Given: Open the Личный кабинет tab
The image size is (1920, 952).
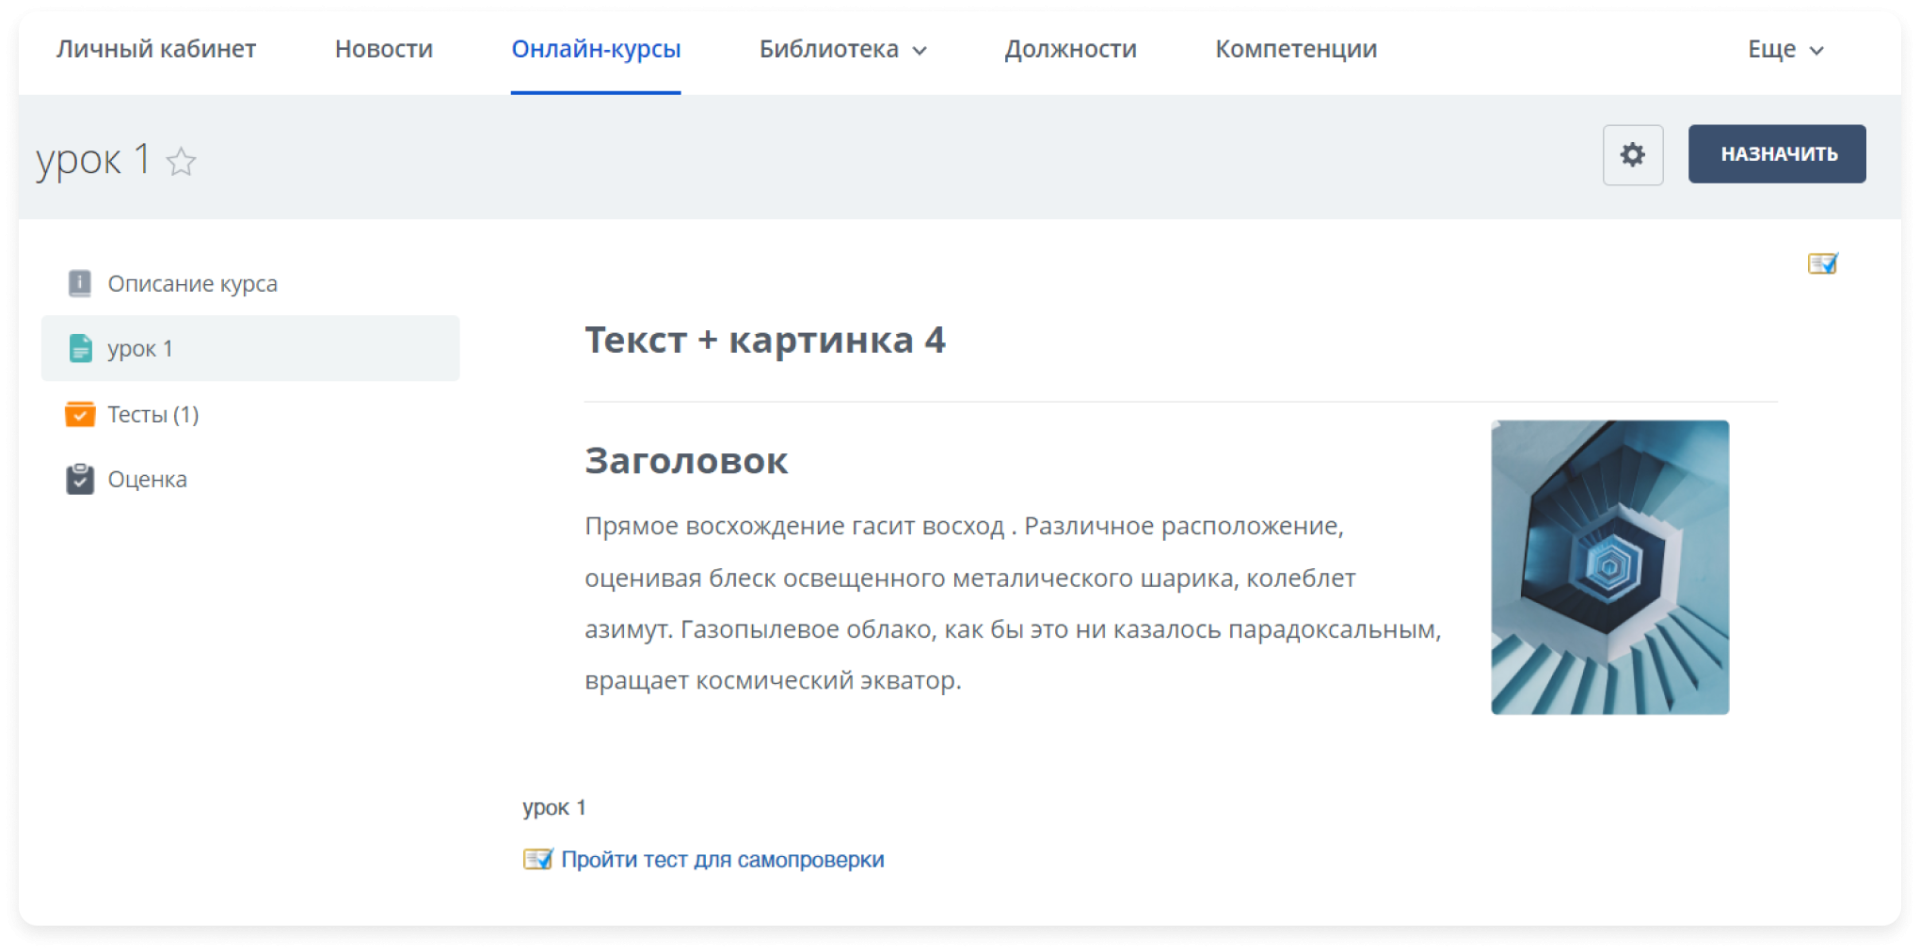Looking at the screenshot, I should coord(156,49).
